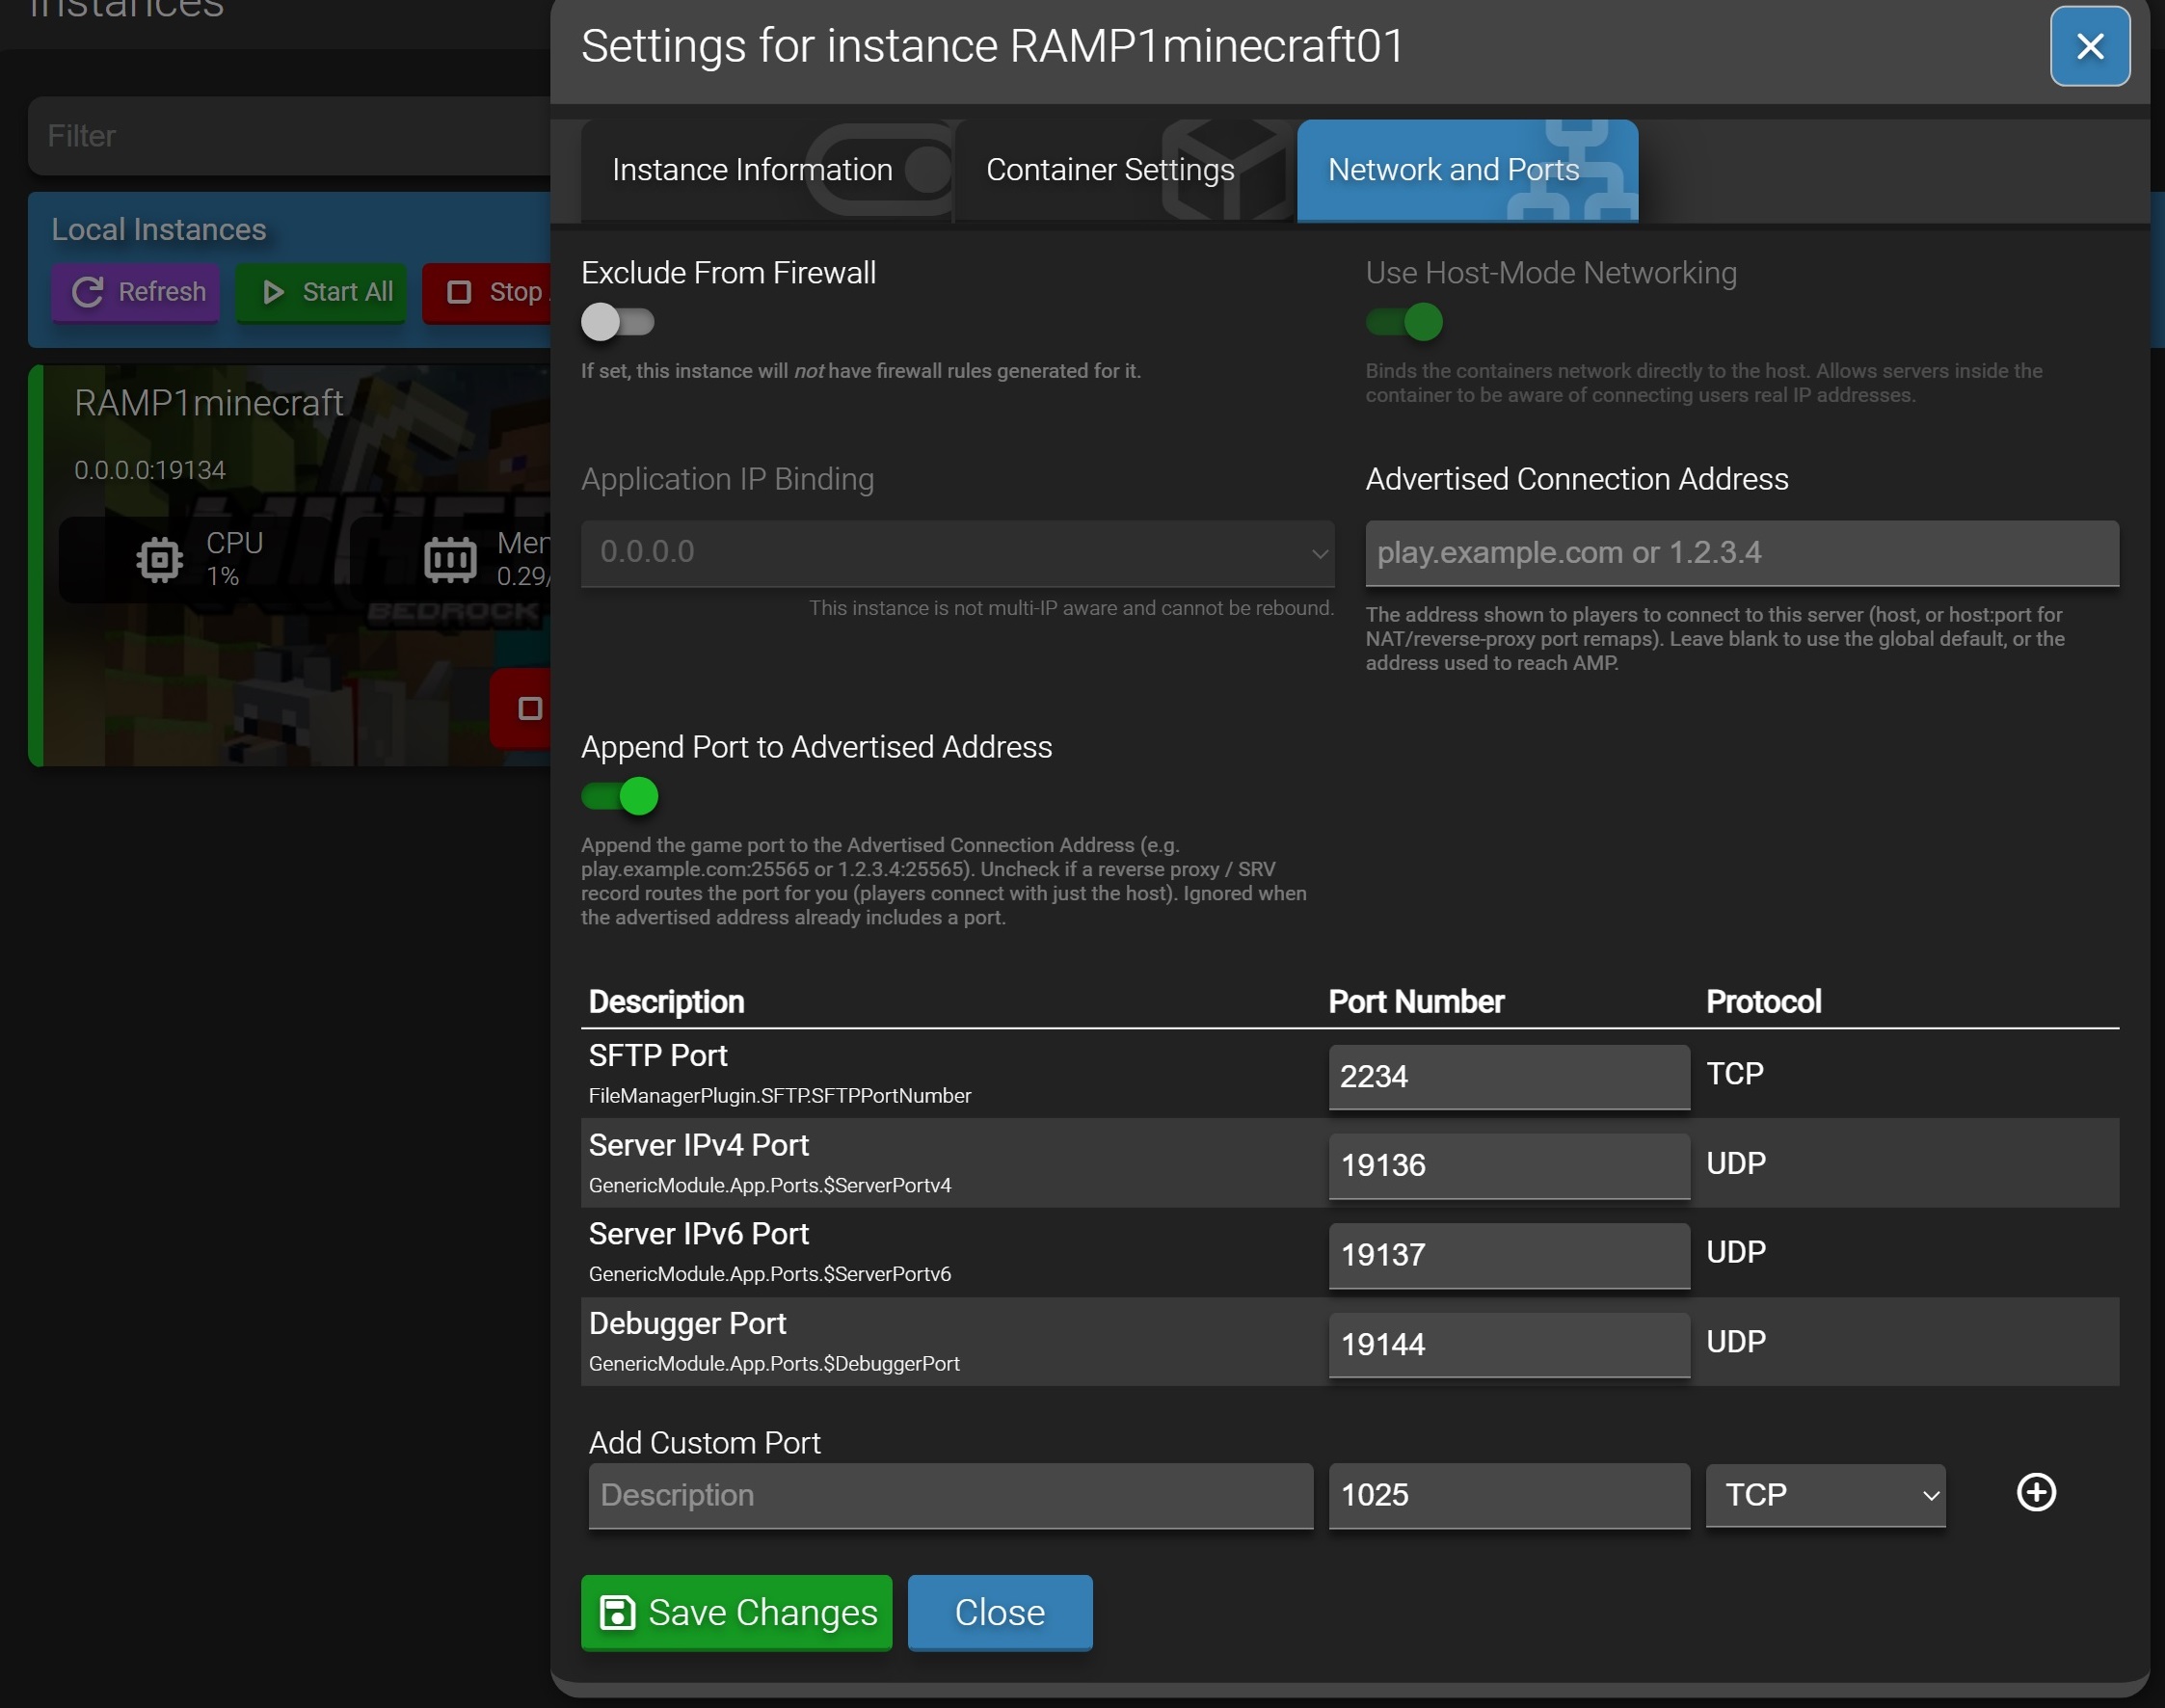This screenshot has height=1708, width=2165.
Task: Toggle Use Host-Mode Networking switch
Action: [1403, 322]
